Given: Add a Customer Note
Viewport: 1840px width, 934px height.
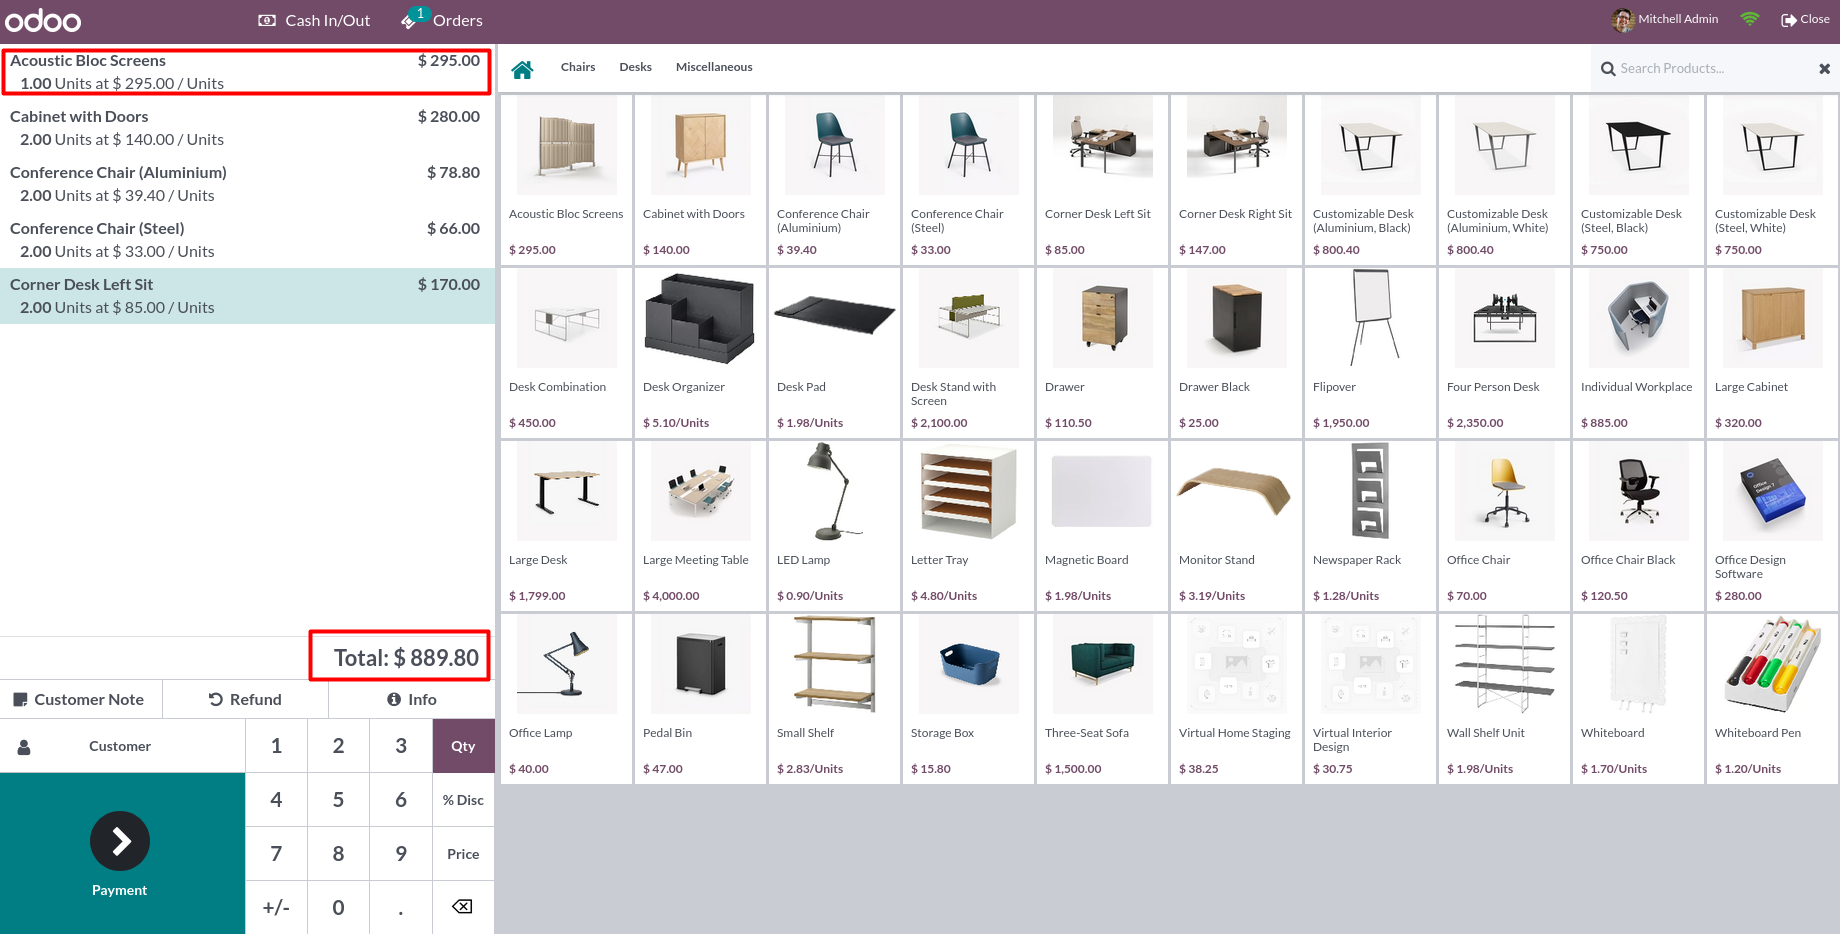Looking at the screenshot, I should [x=81, y=699].
